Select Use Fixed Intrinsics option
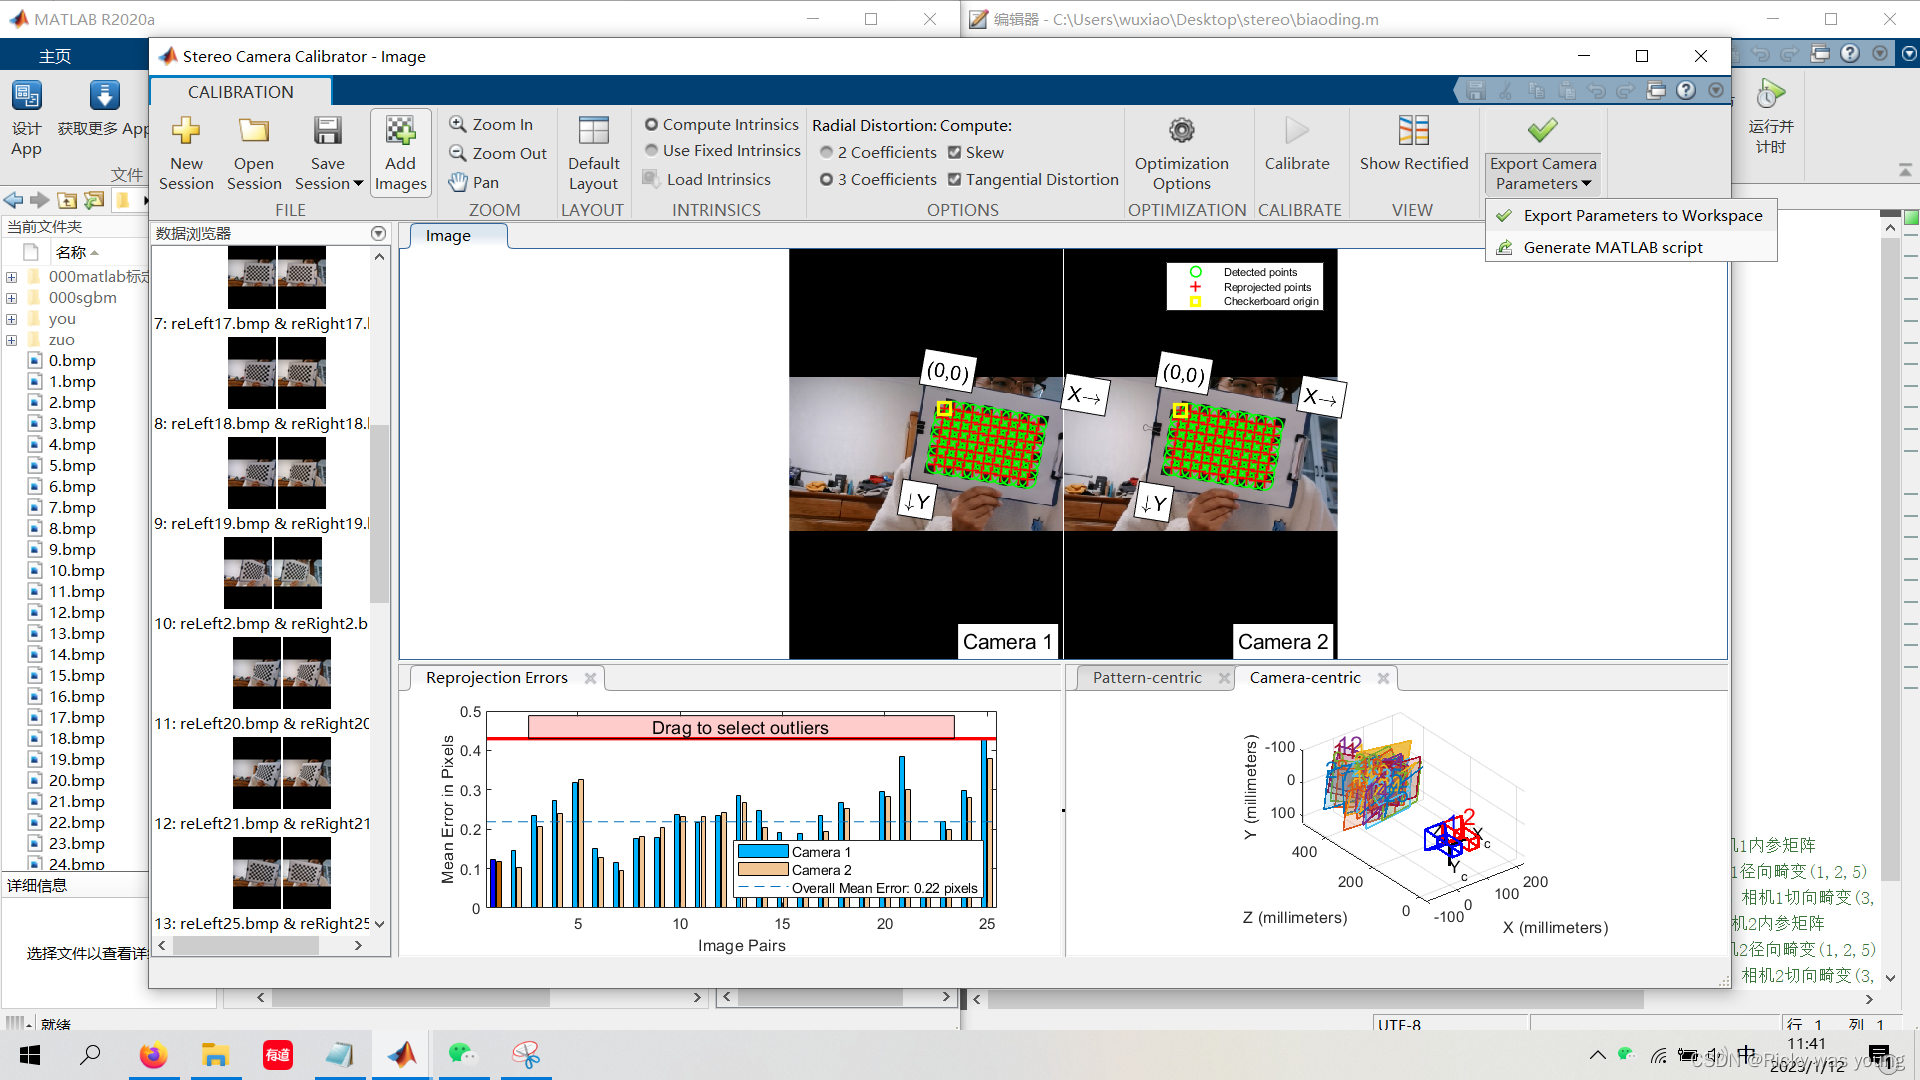This screenshot has height=1080, width=1920. [x=652, y=150]
